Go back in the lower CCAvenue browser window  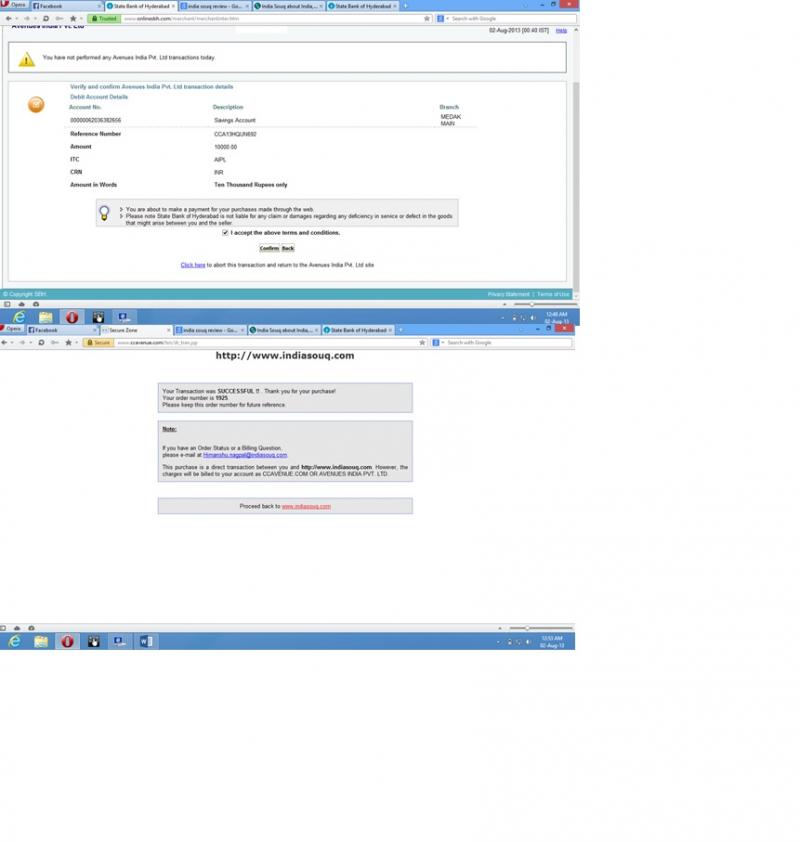coord(4,343)
